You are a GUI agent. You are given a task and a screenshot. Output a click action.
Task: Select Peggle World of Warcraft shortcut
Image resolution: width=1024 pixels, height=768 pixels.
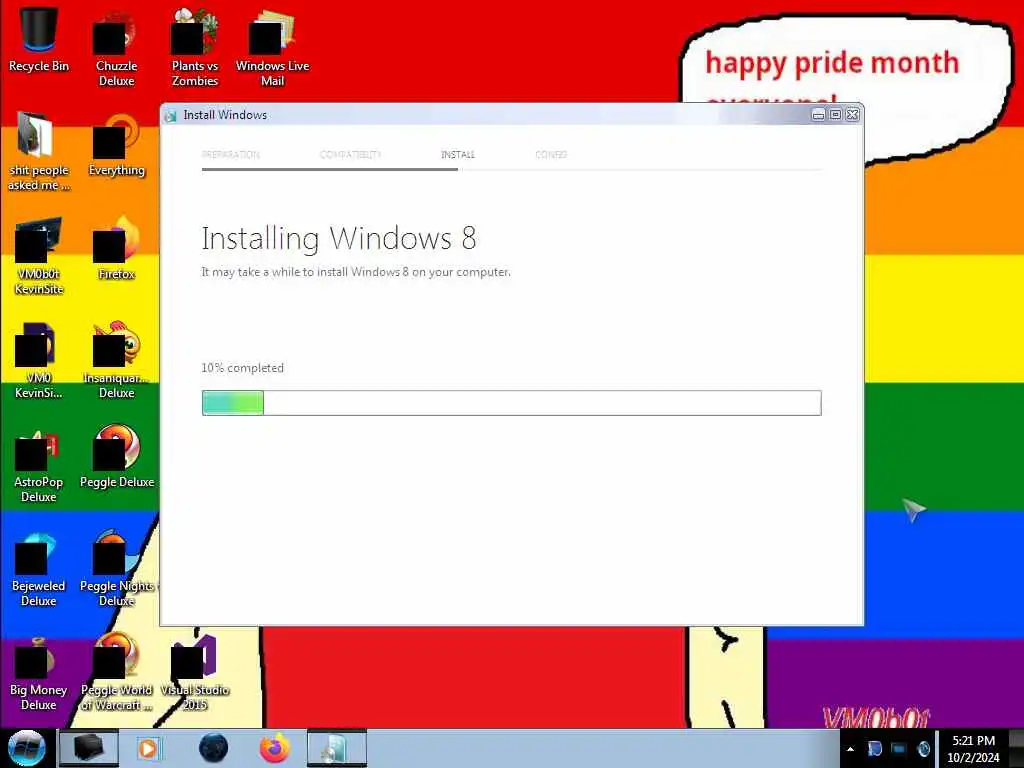click(116, 673)
